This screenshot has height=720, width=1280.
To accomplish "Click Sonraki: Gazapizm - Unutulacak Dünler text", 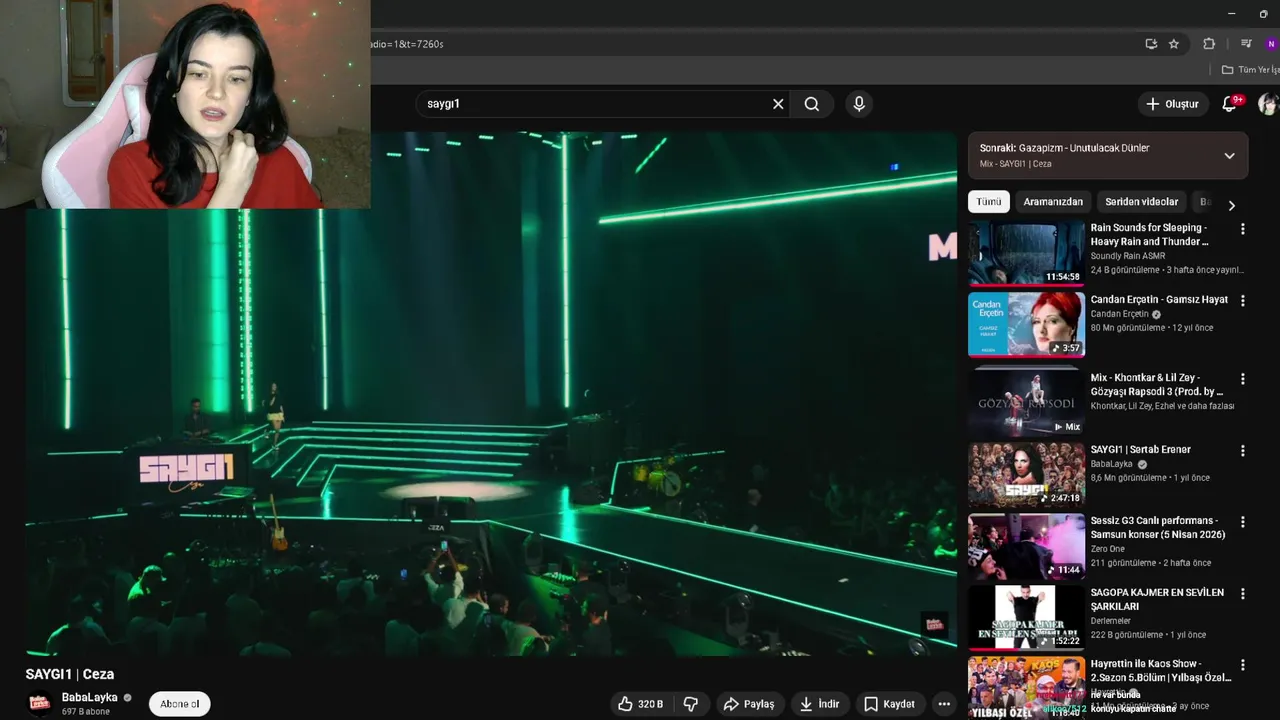I will [x=1064, y=148].
